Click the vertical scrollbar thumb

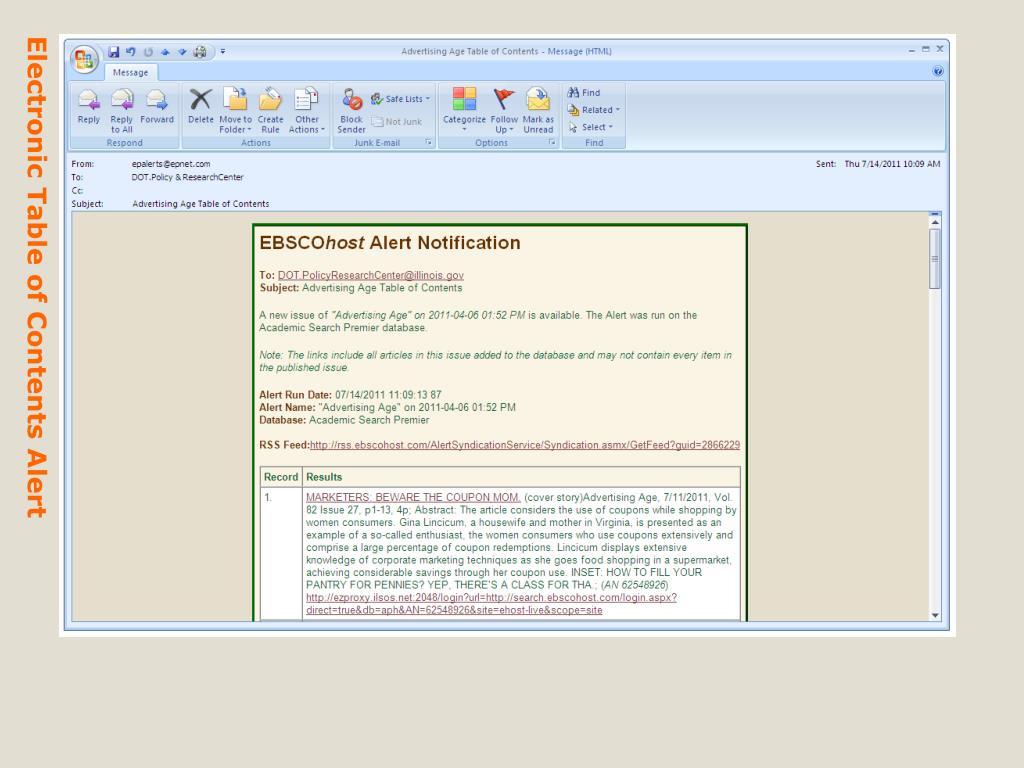(x=935, y=259)
